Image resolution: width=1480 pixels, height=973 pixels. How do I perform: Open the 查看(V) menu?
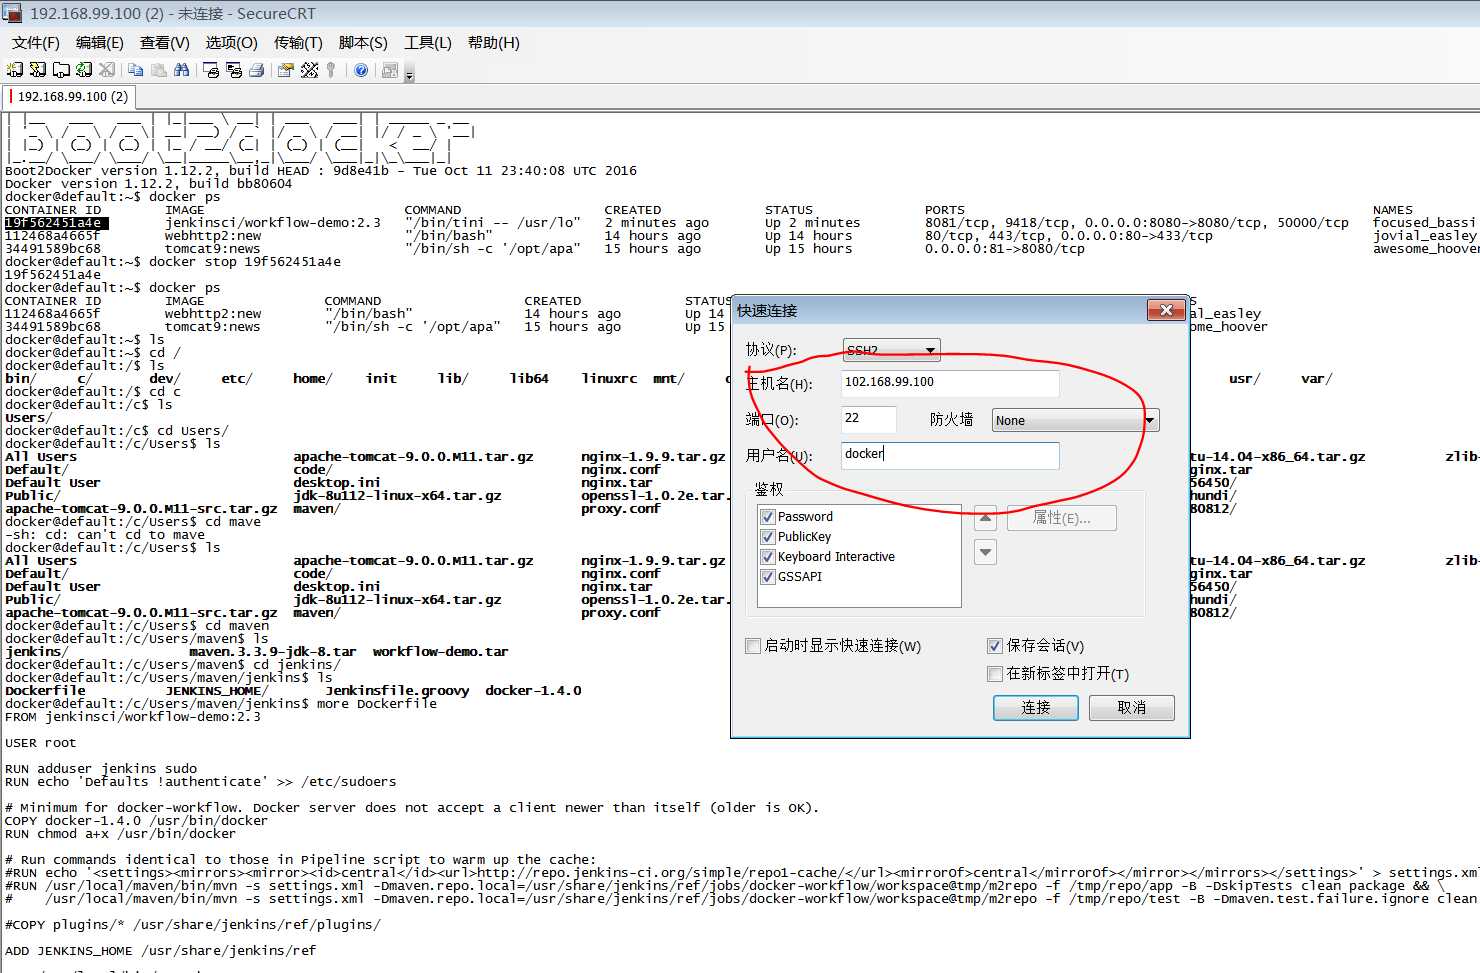click(165, 43)
